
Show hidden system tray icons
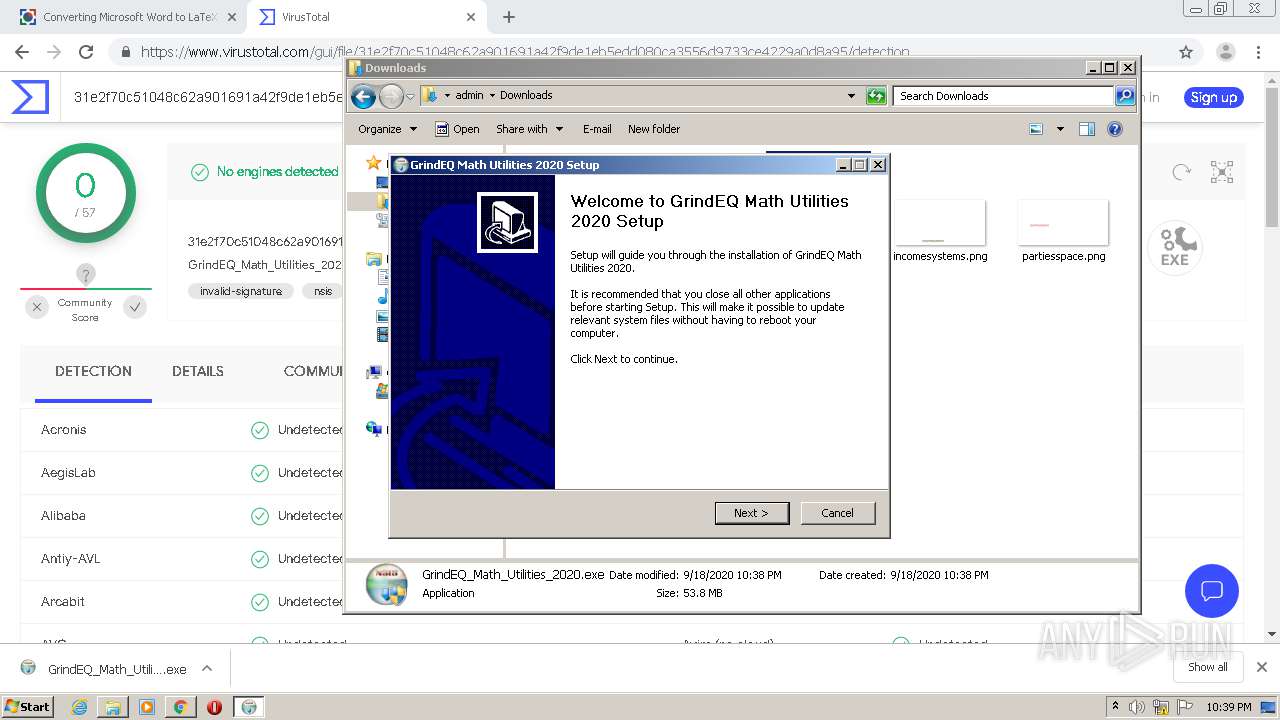(x=1116, y=707)
